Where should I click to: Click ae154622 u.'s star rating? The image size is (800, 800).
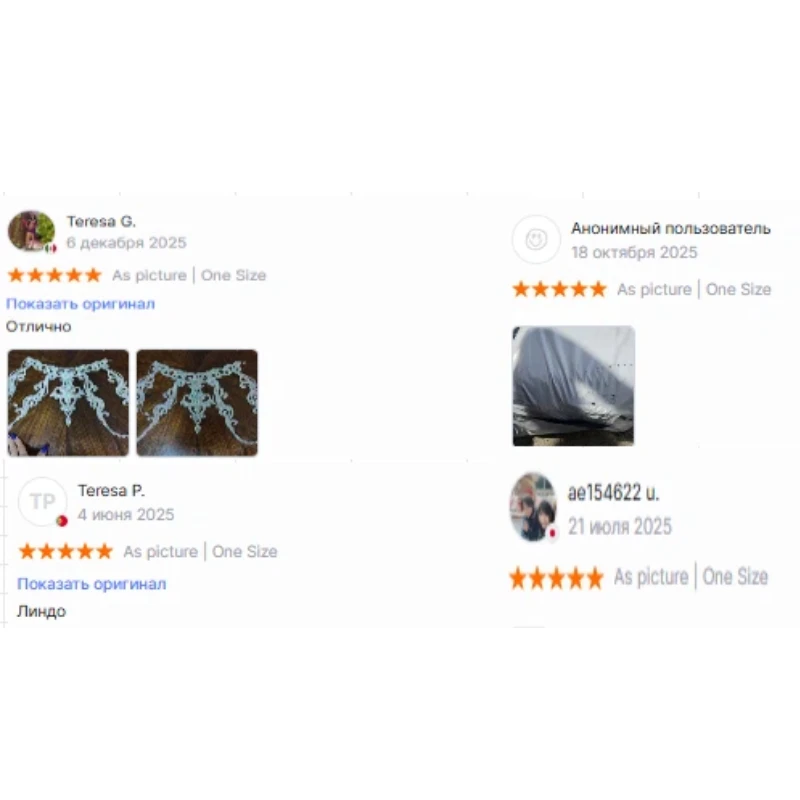click(556, 578)
